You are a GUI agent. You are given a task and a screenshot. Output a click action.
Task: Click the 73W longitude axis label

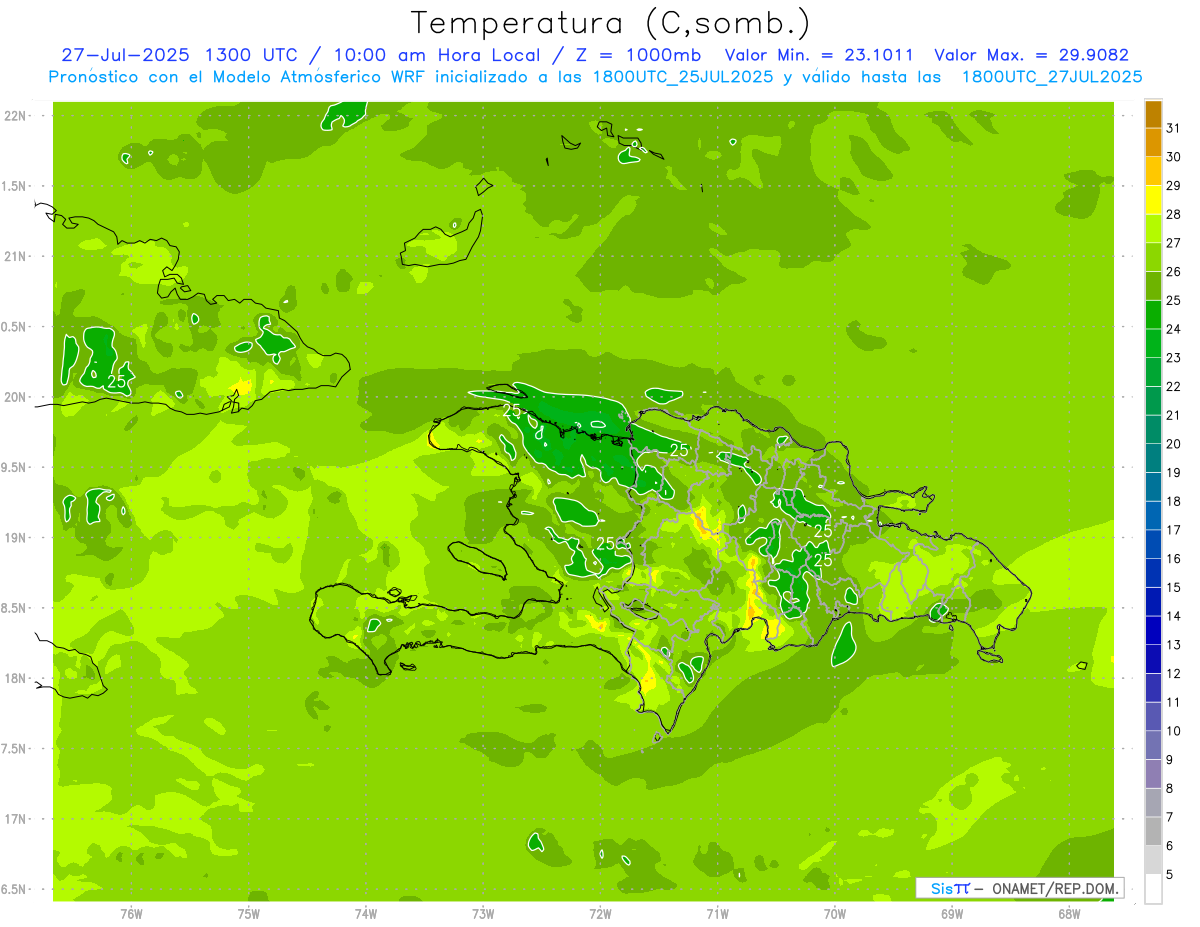coord(483,914)
